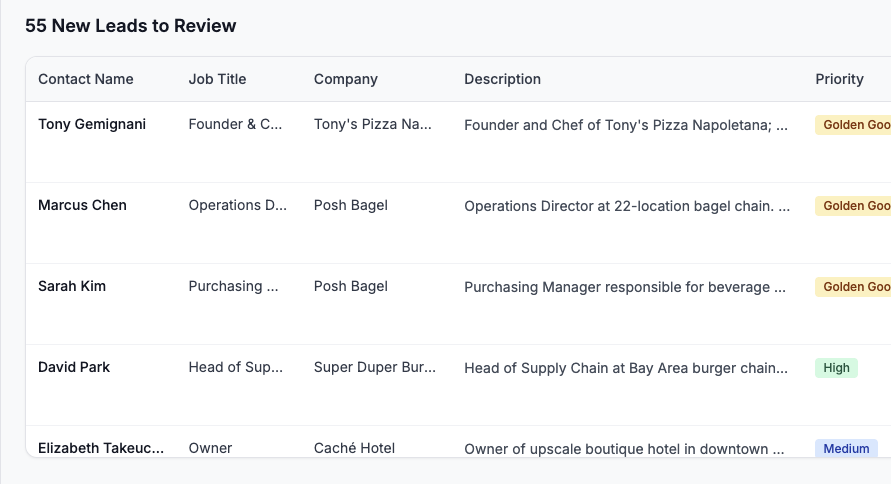Viewport: 891px width, 484px height.
Task: Sort by the Job Title column header
Action: (x=217, y=79)
